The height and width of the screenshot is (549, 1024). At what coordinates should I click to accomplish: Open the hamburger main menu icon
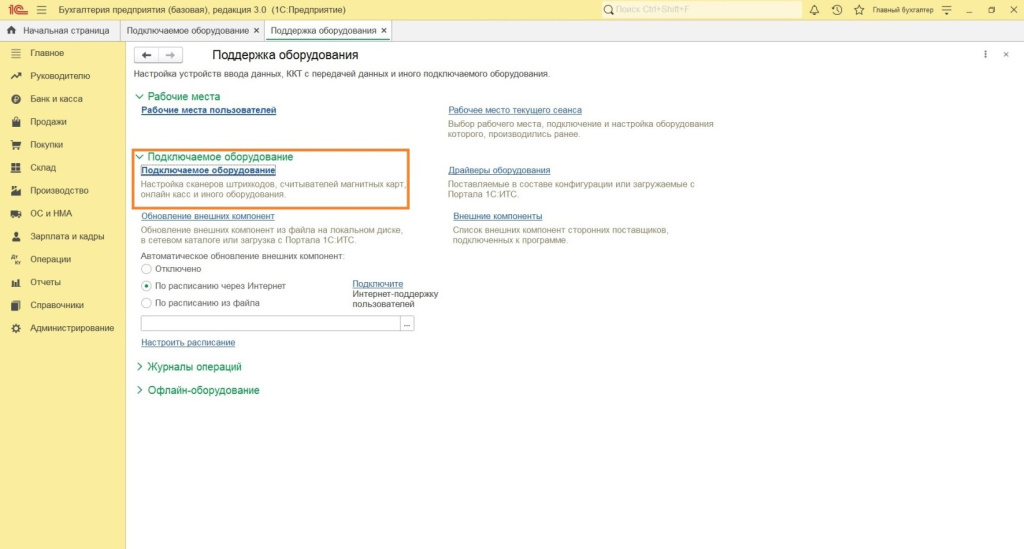coord(41,9)
